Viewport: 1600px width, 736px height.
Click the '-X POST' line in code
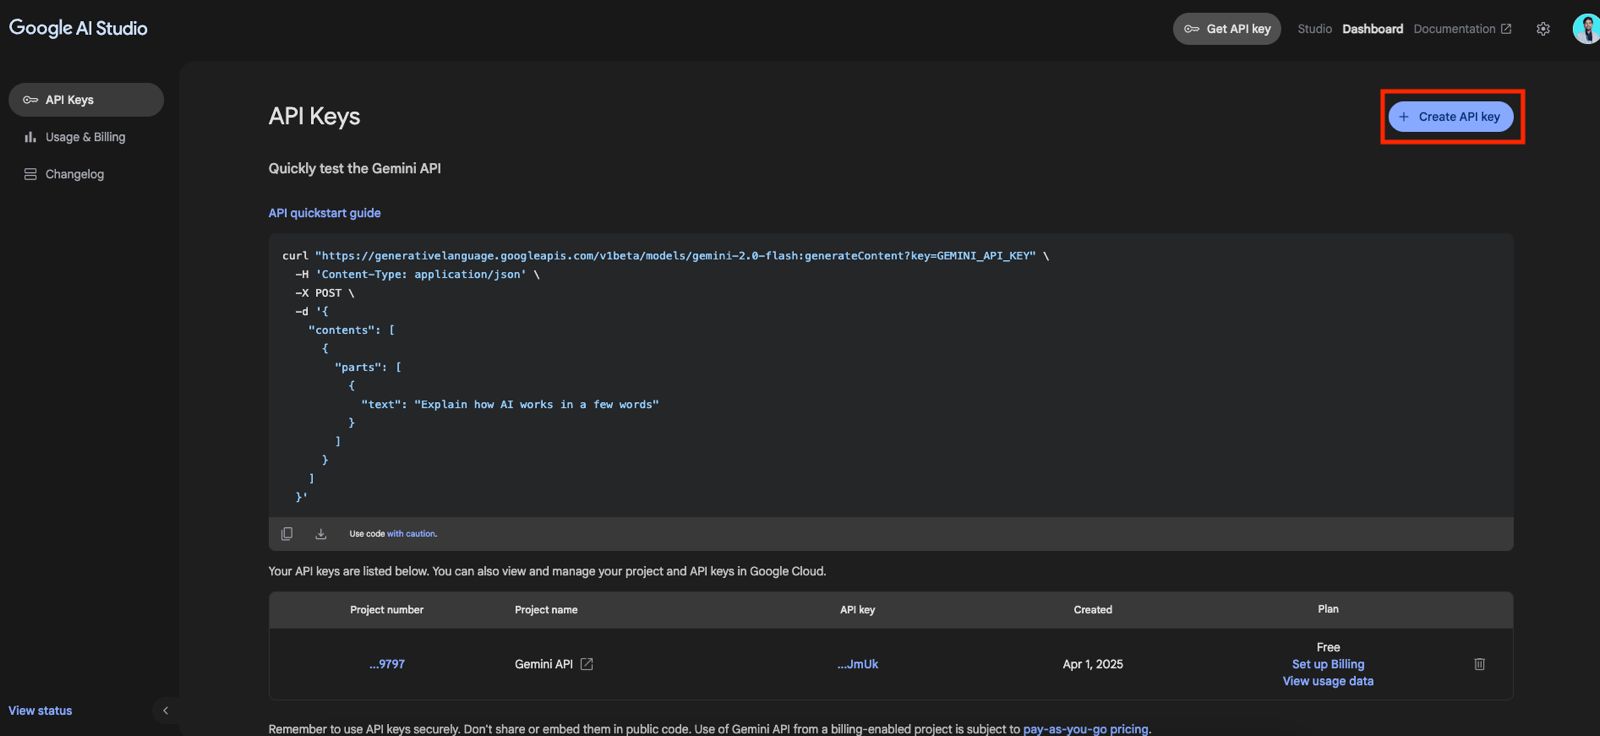pos(324,293)
